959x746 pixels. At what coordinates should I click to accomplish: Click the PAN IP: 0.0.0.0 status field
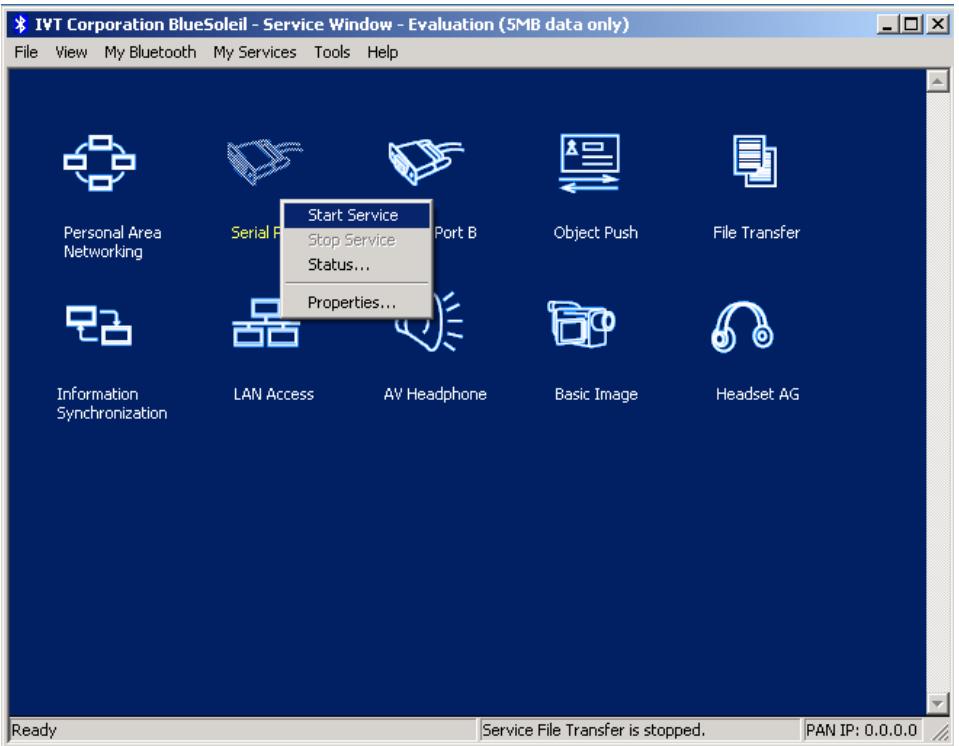861,730
